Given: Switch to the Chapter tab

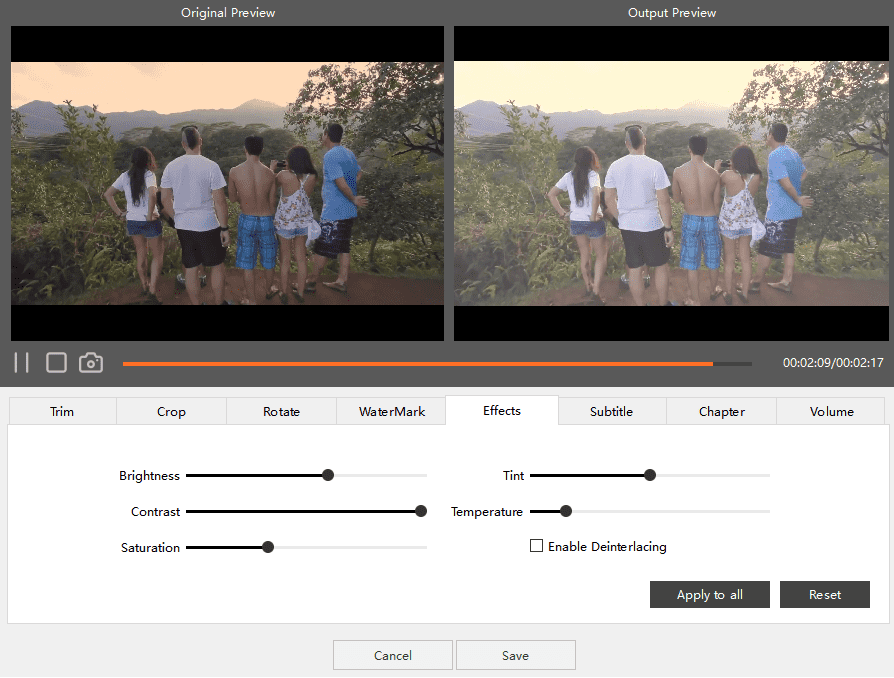Looking at the screenshot, I should [722, 411].
